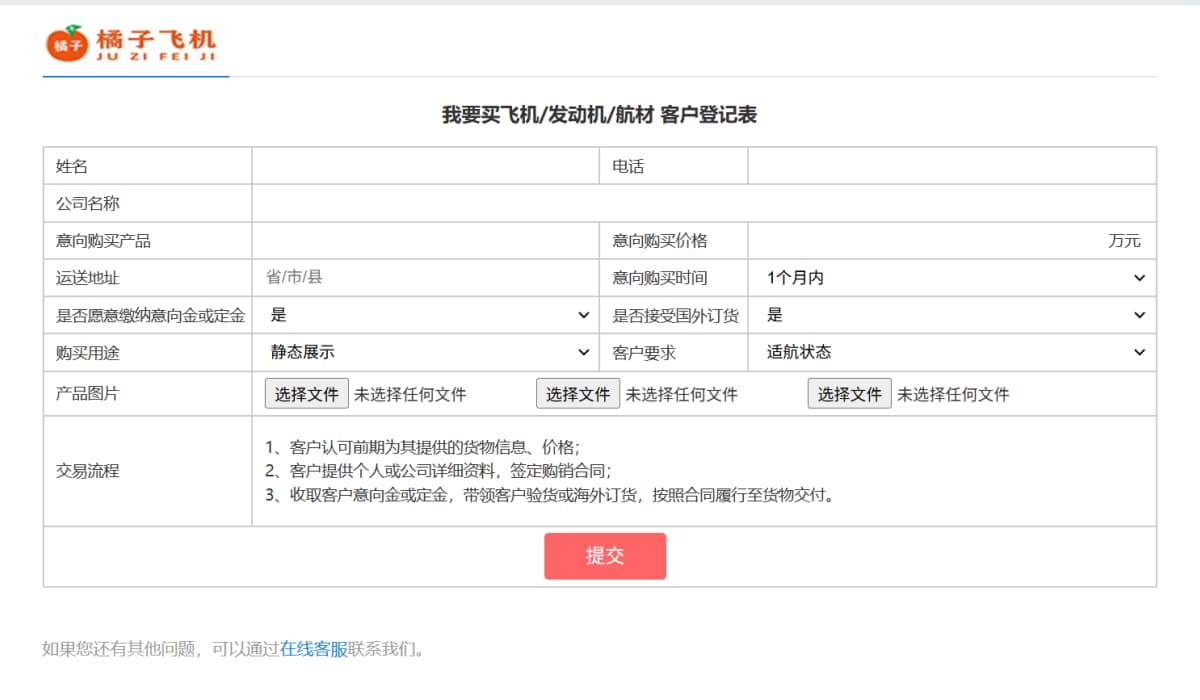This screenshot has height=700, width=1200.
Task: Click the first 选择文件 button
Action: 307,394
